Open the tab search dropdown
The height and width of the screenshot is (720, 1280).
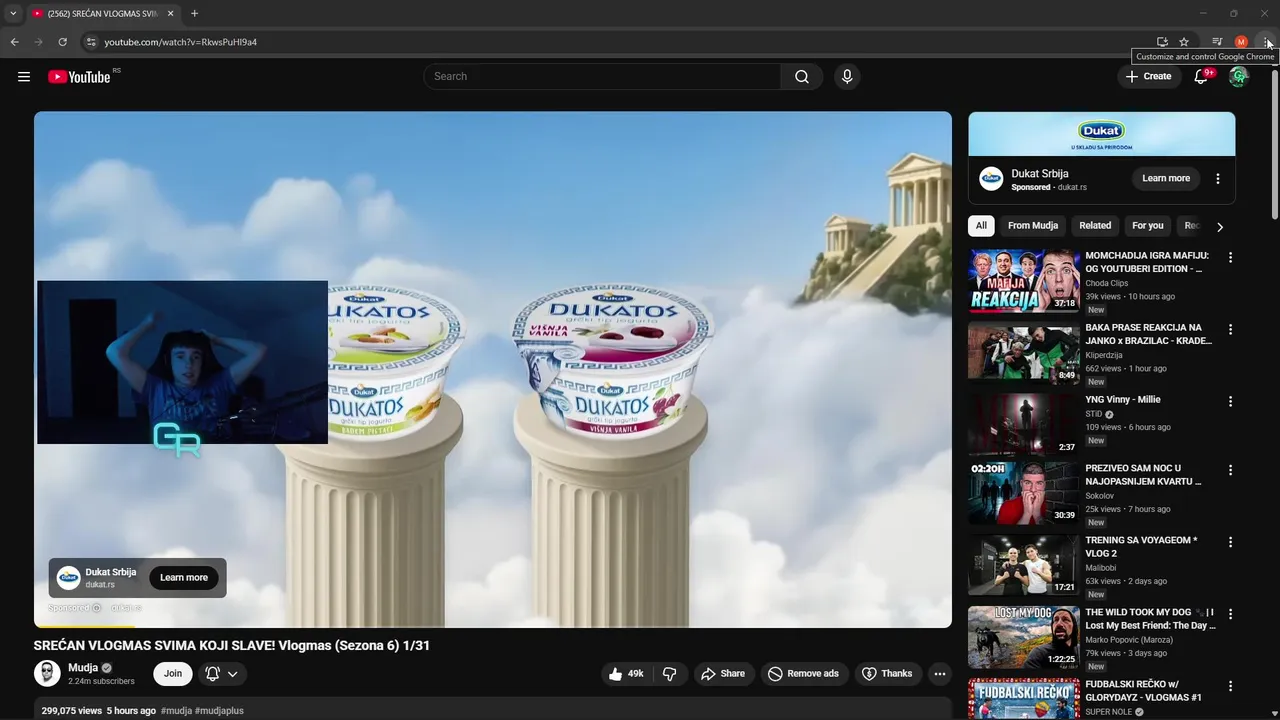coord(13,14)
